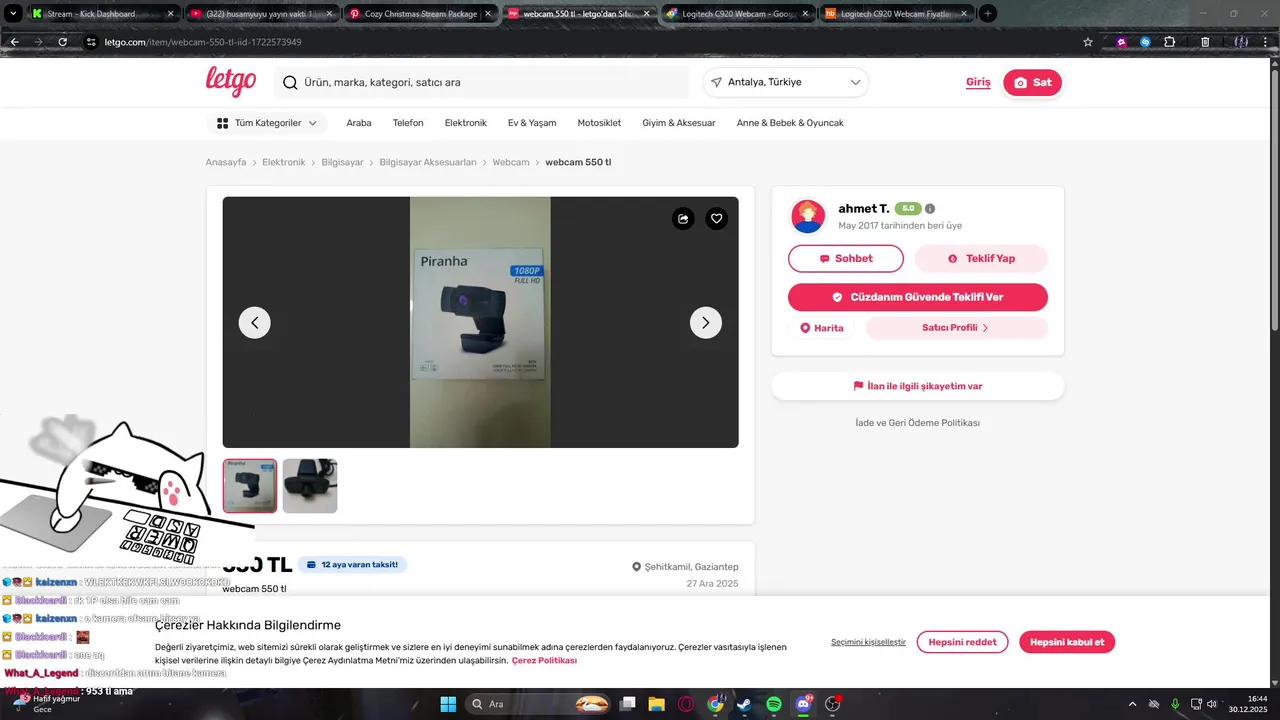Favorite the listing with heart icon
1280x720 pixels.
716,218
